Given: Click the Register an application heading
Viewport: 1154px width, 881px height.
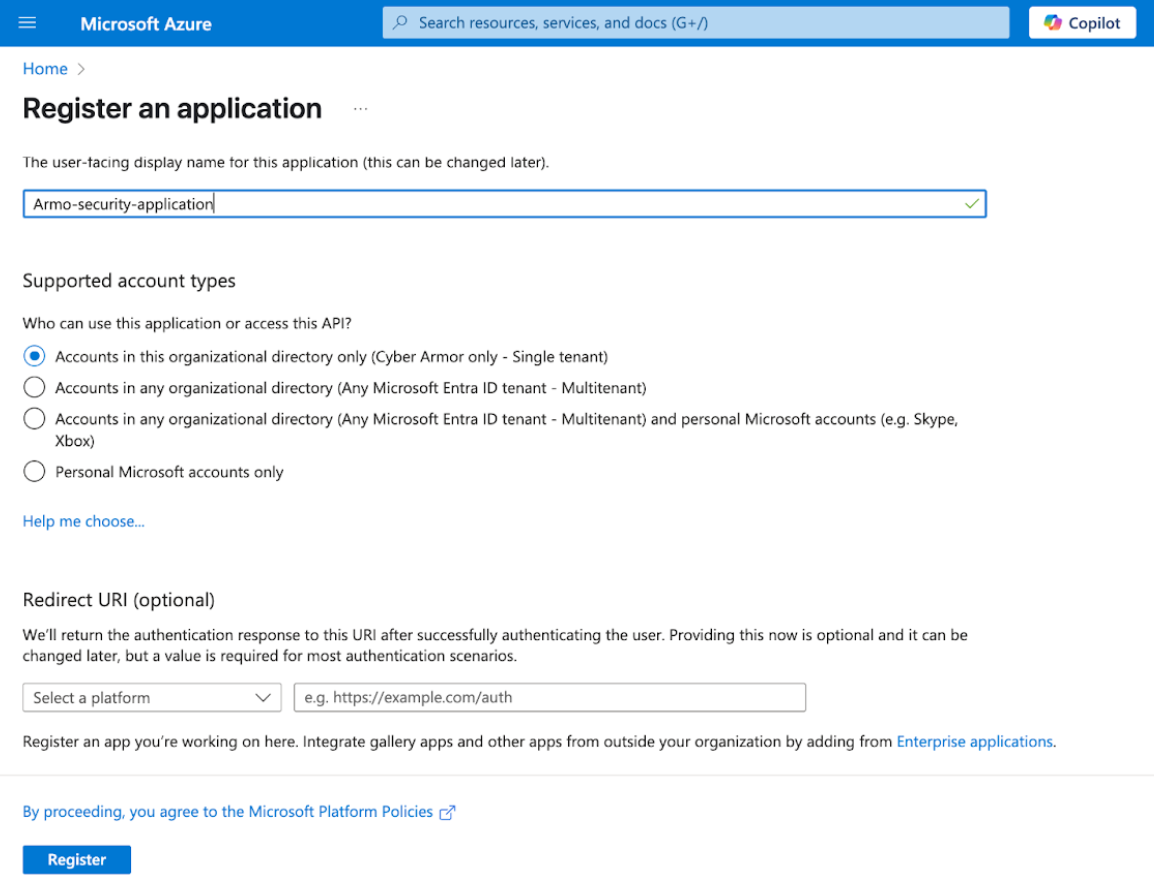Looking at the screenshot, I should tap(172, 109).
